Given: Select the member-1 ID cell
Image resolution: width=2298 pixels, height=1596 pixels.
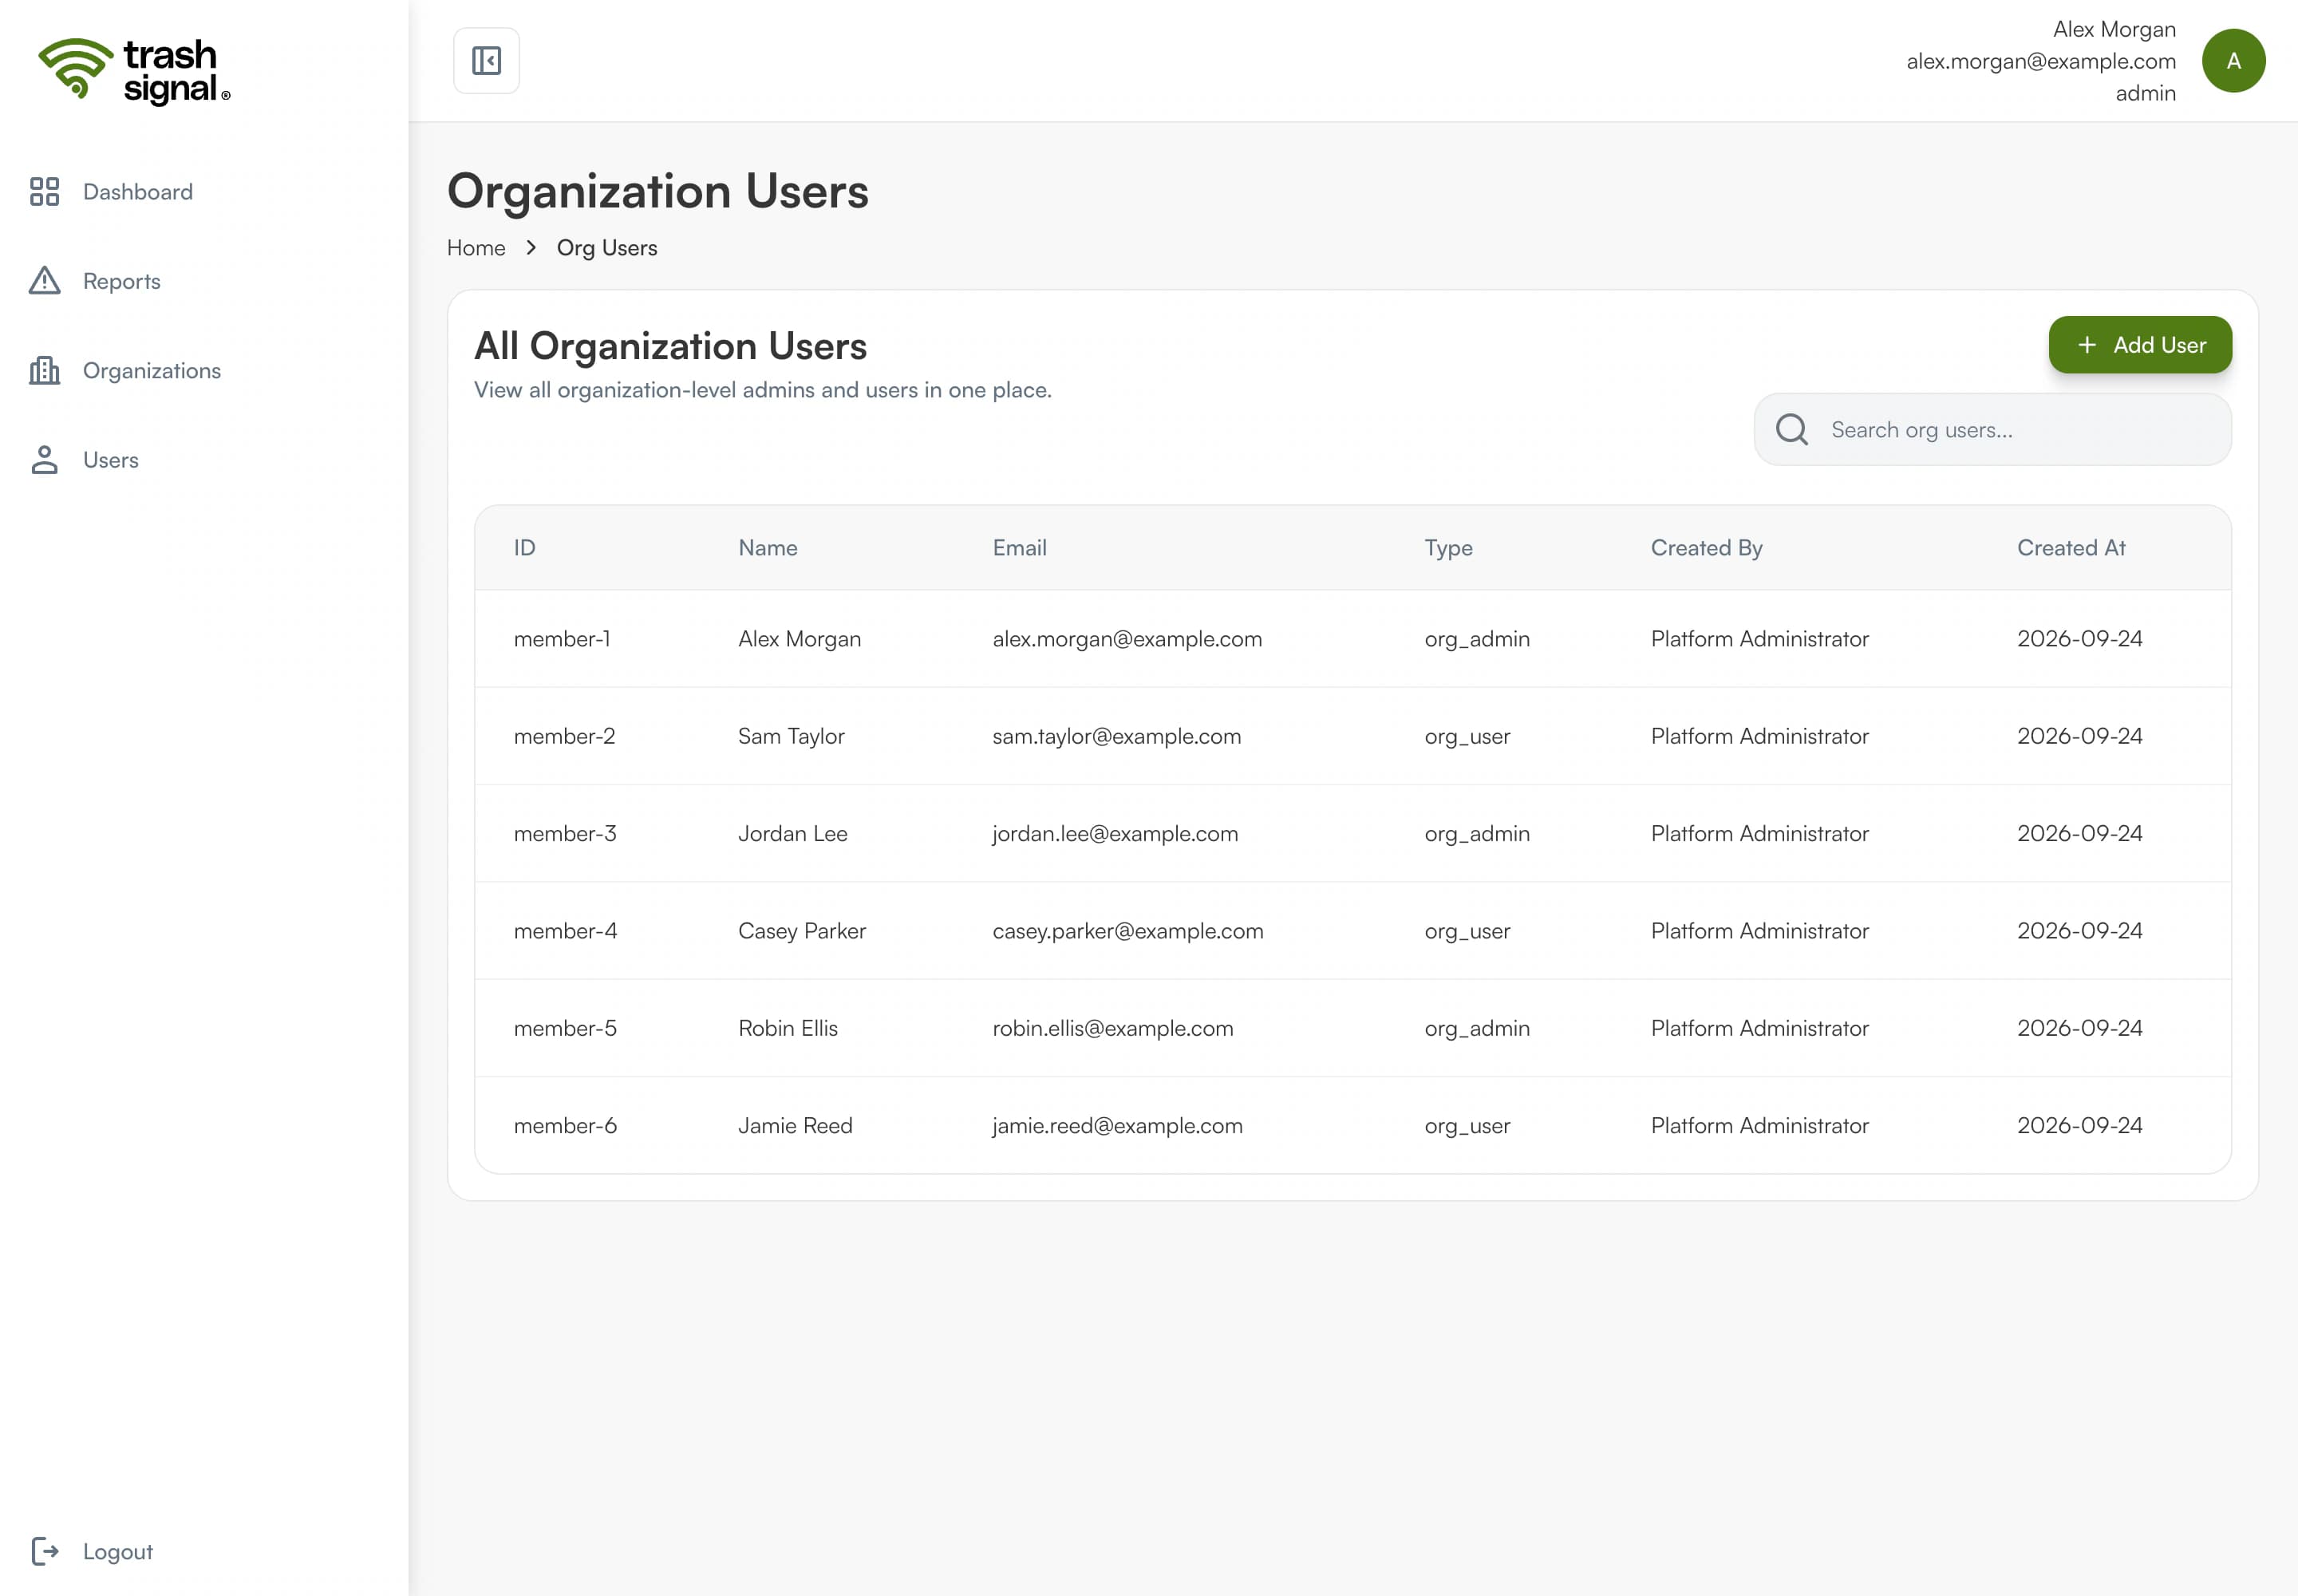Looking at the screenshot, I should coord(562,639).
